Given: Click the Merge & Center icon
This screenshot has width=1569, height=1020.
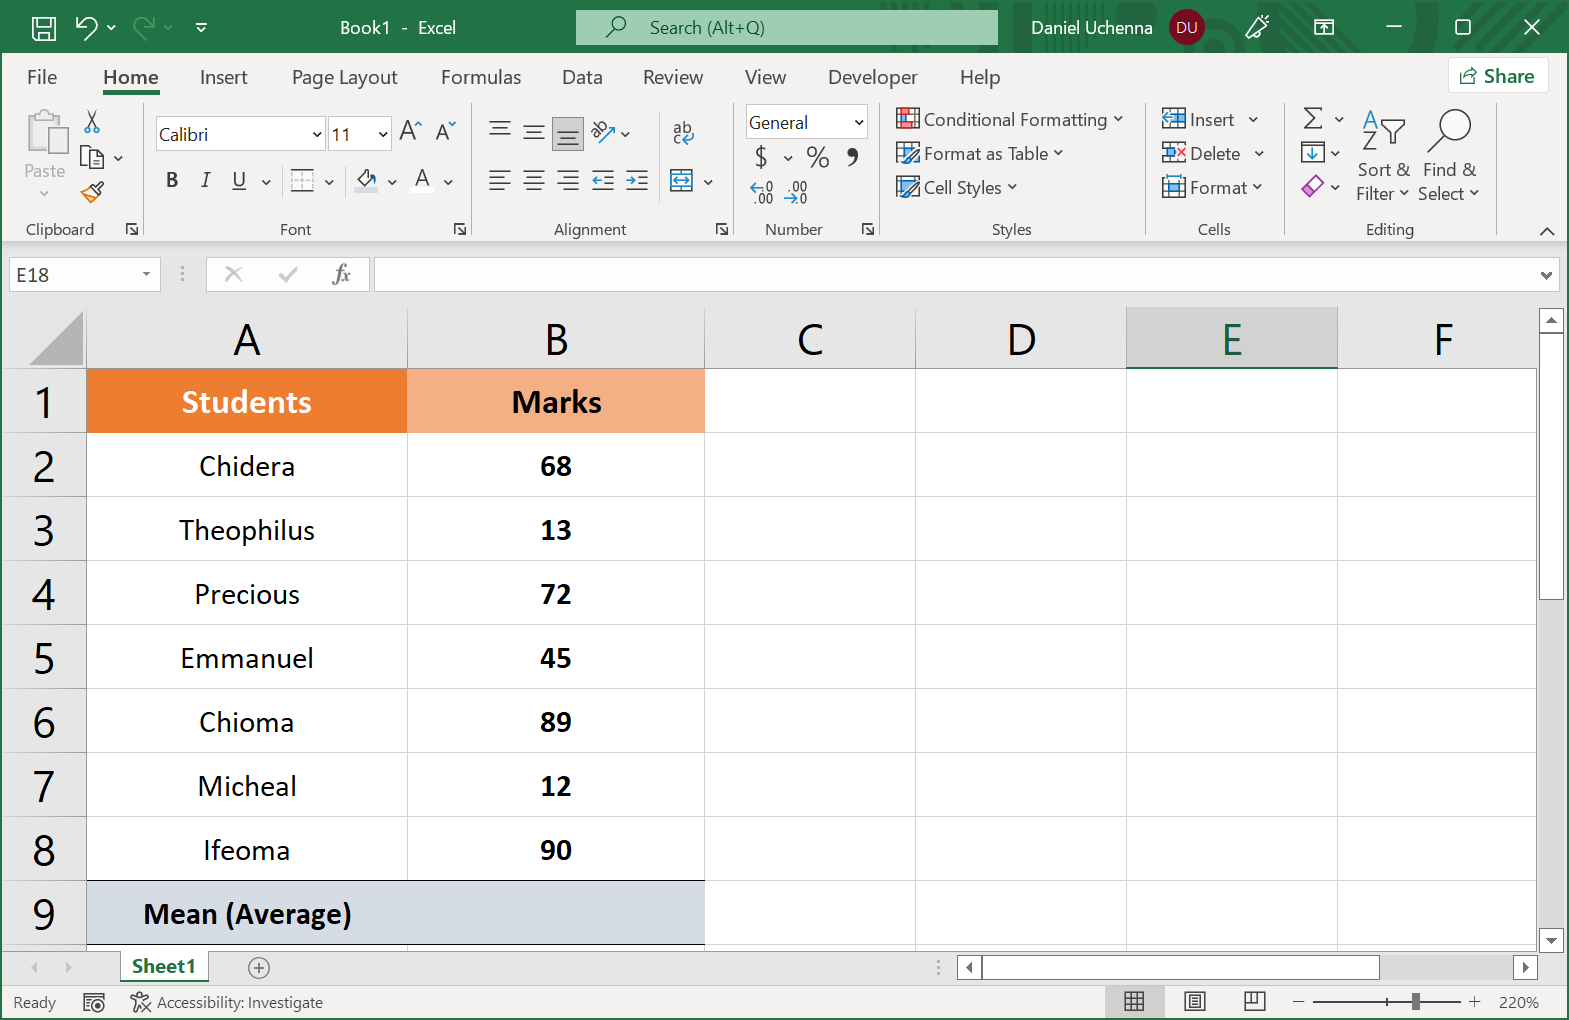Looking at the screenshot, I should (x=682, y=181).
